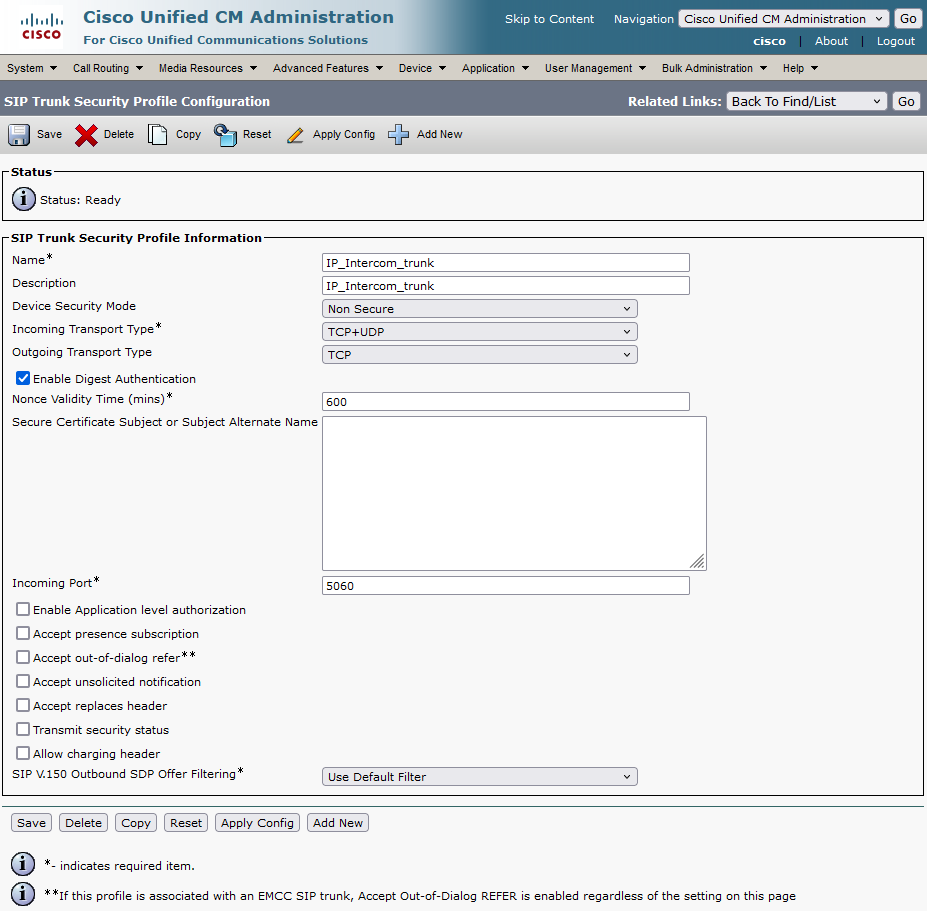
Task: Click the Reset icon in toolbar
Action: pyautogui.click(x=225, y=135)
